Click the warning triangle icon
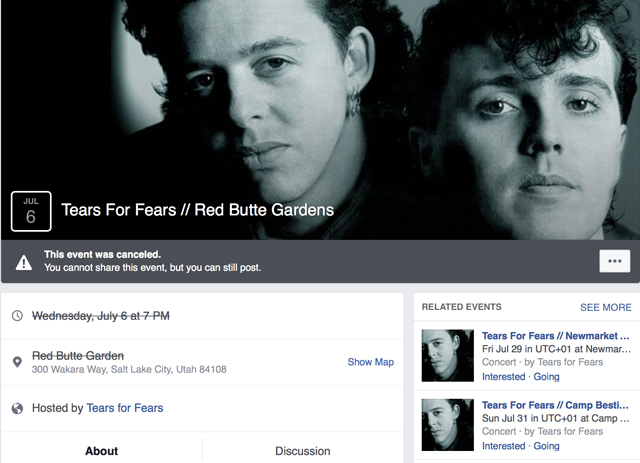The height and width of the screenshot is (463, 640). (x=24, y=262)
